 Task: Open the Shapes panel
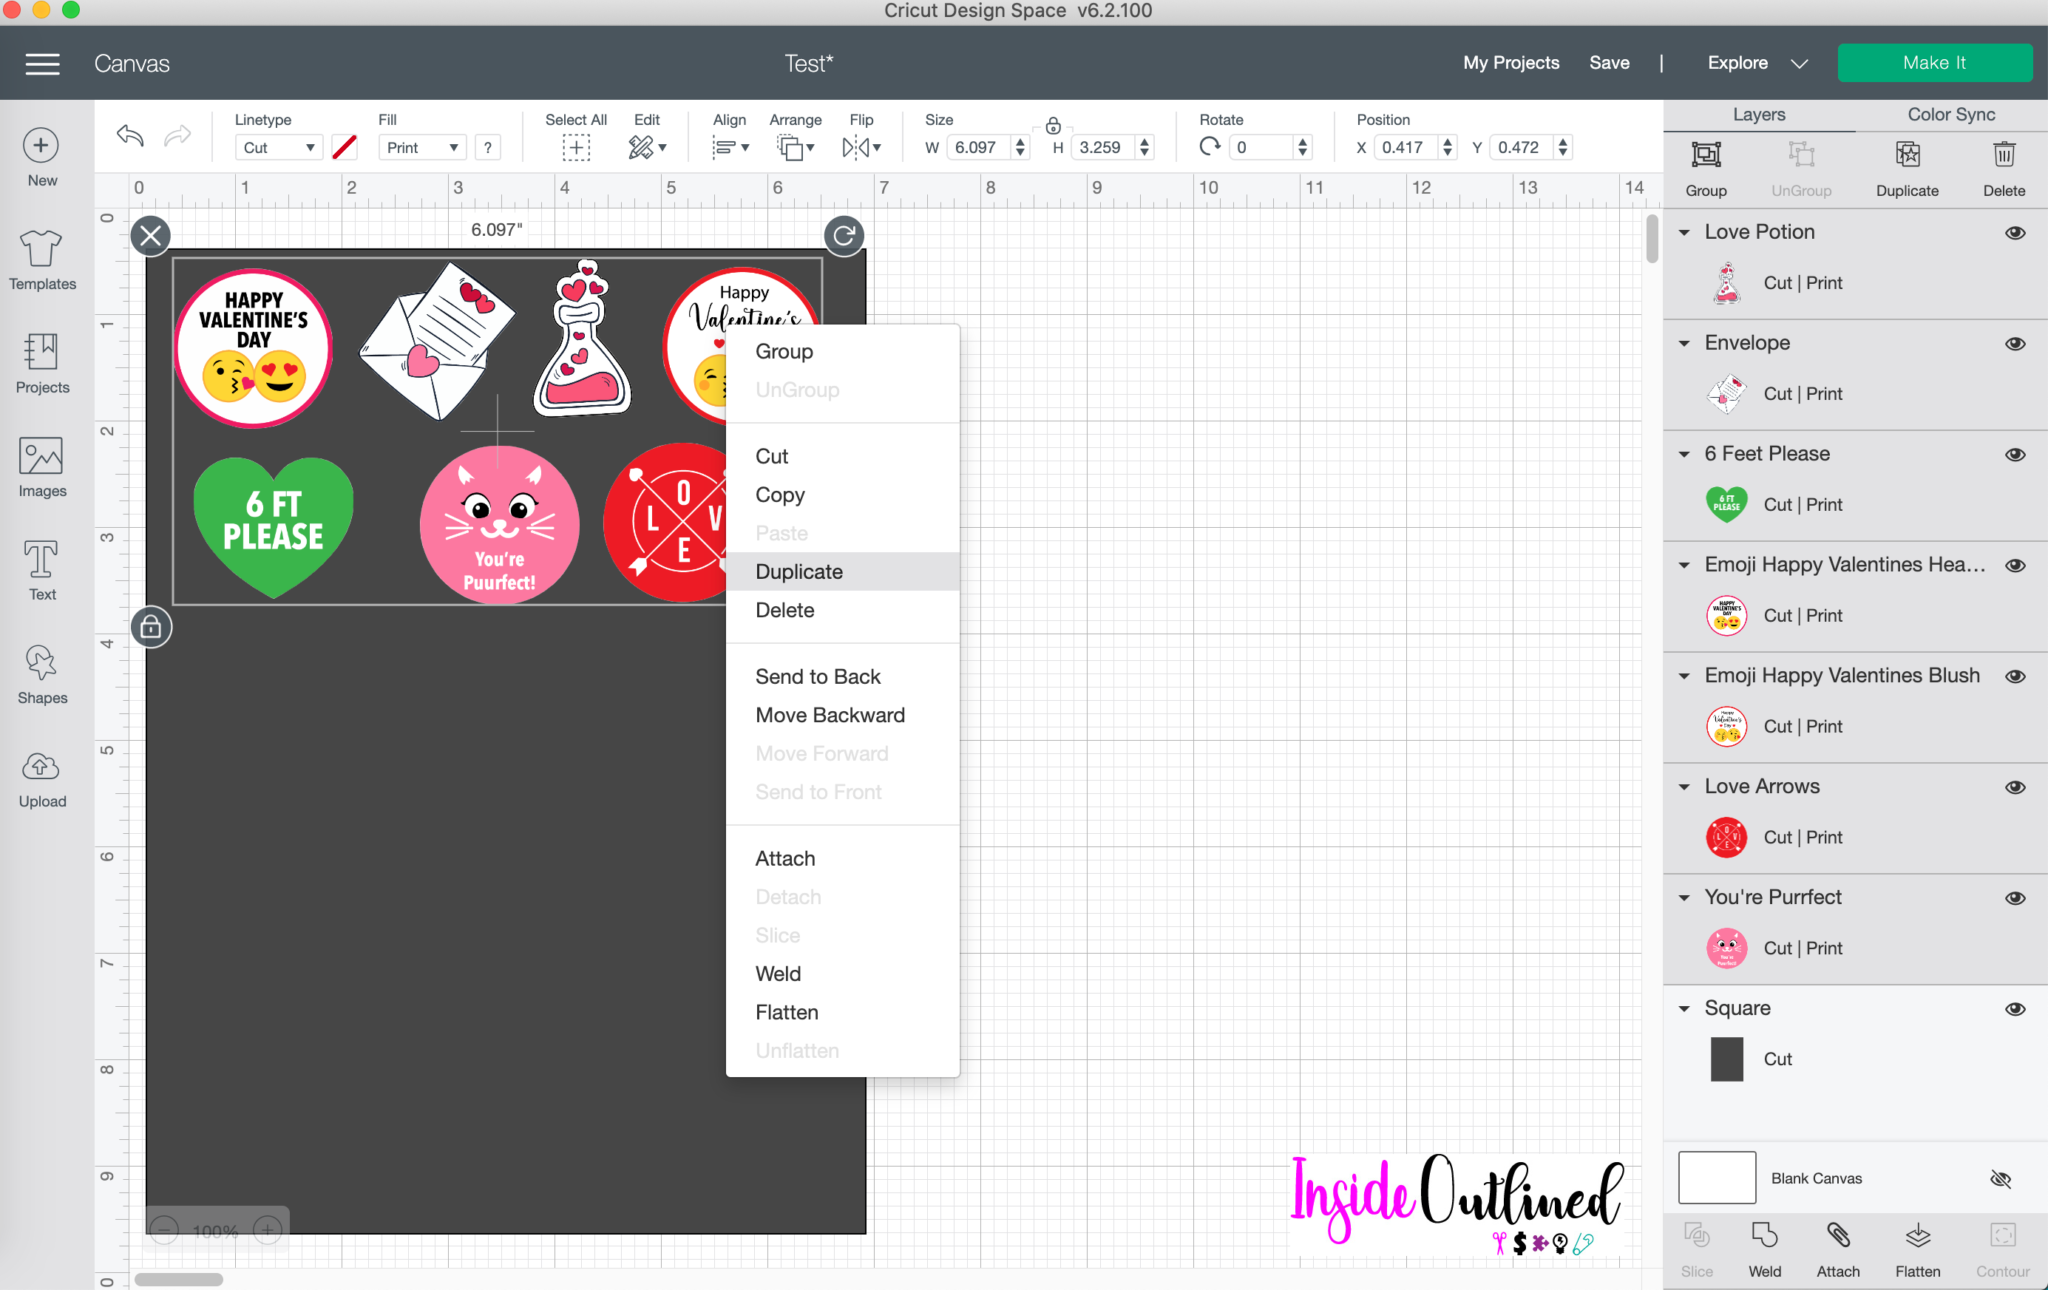click(x=41, y=672)
